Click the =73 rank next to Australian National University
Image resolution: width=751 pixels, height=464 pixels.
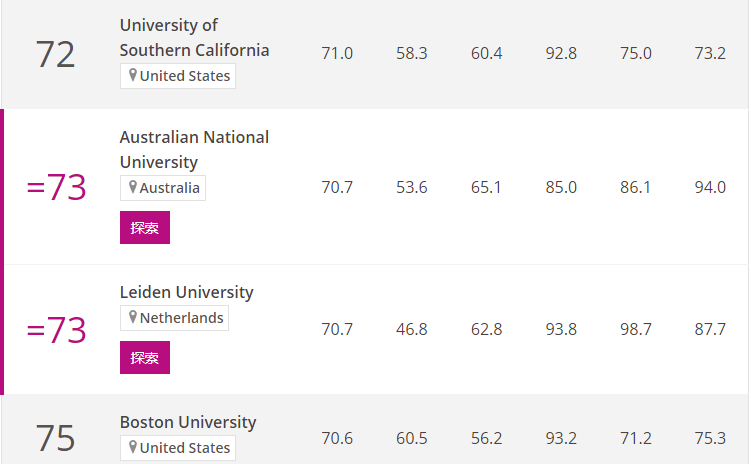pyautogui.click(x=57, y=187)
